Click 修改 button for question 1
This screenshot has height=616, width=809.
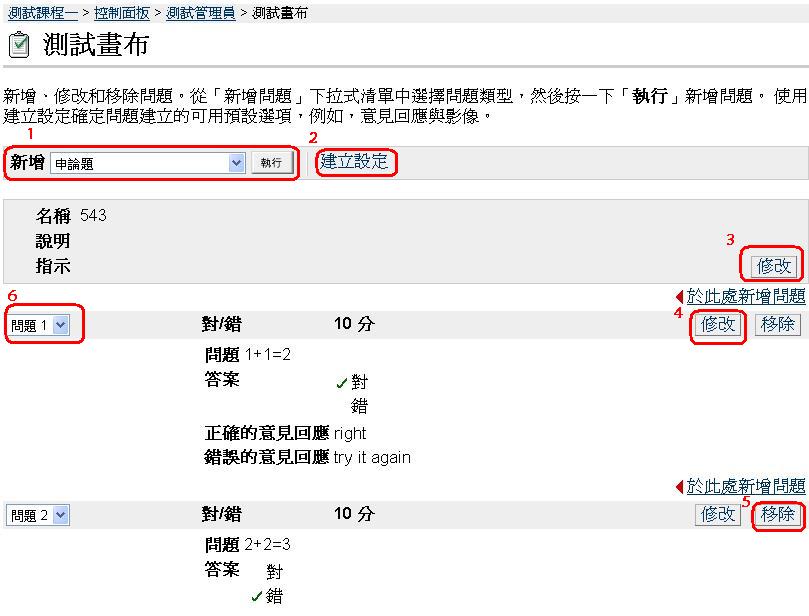pyautogui.click(x=718, y=324)
